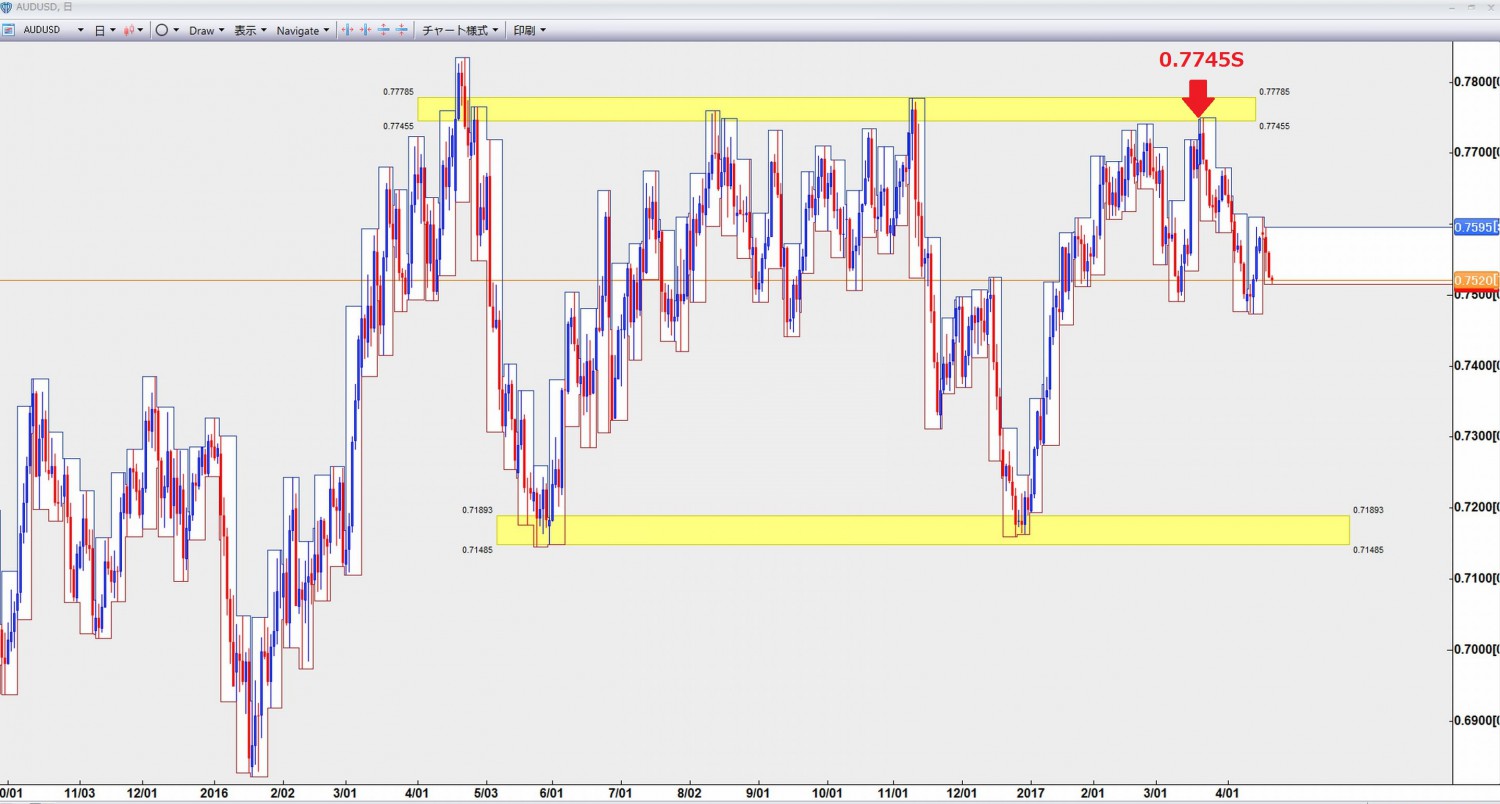Click the candlestick chart type icon

pyautogui.click(x=129, y=30)
